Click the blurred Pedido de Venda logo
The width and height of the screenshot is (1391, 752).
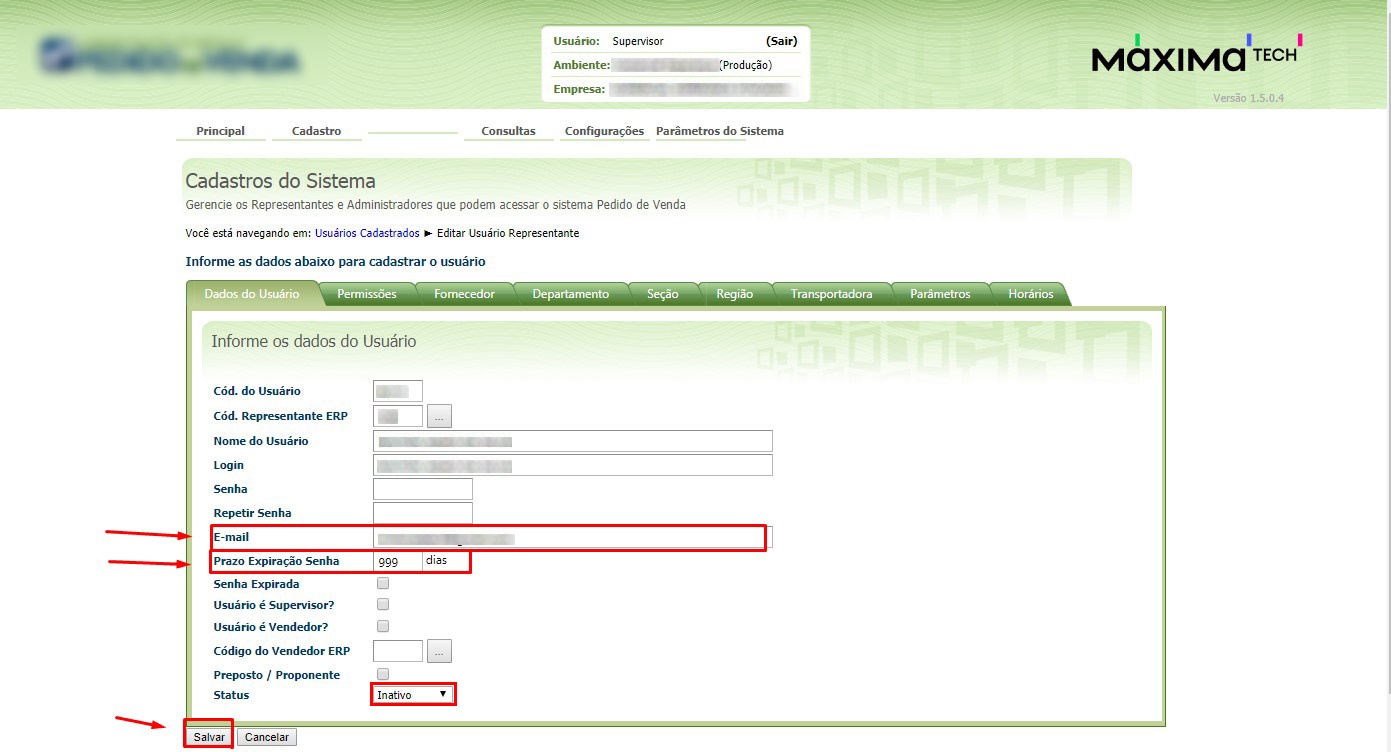(x=170, y=59)
